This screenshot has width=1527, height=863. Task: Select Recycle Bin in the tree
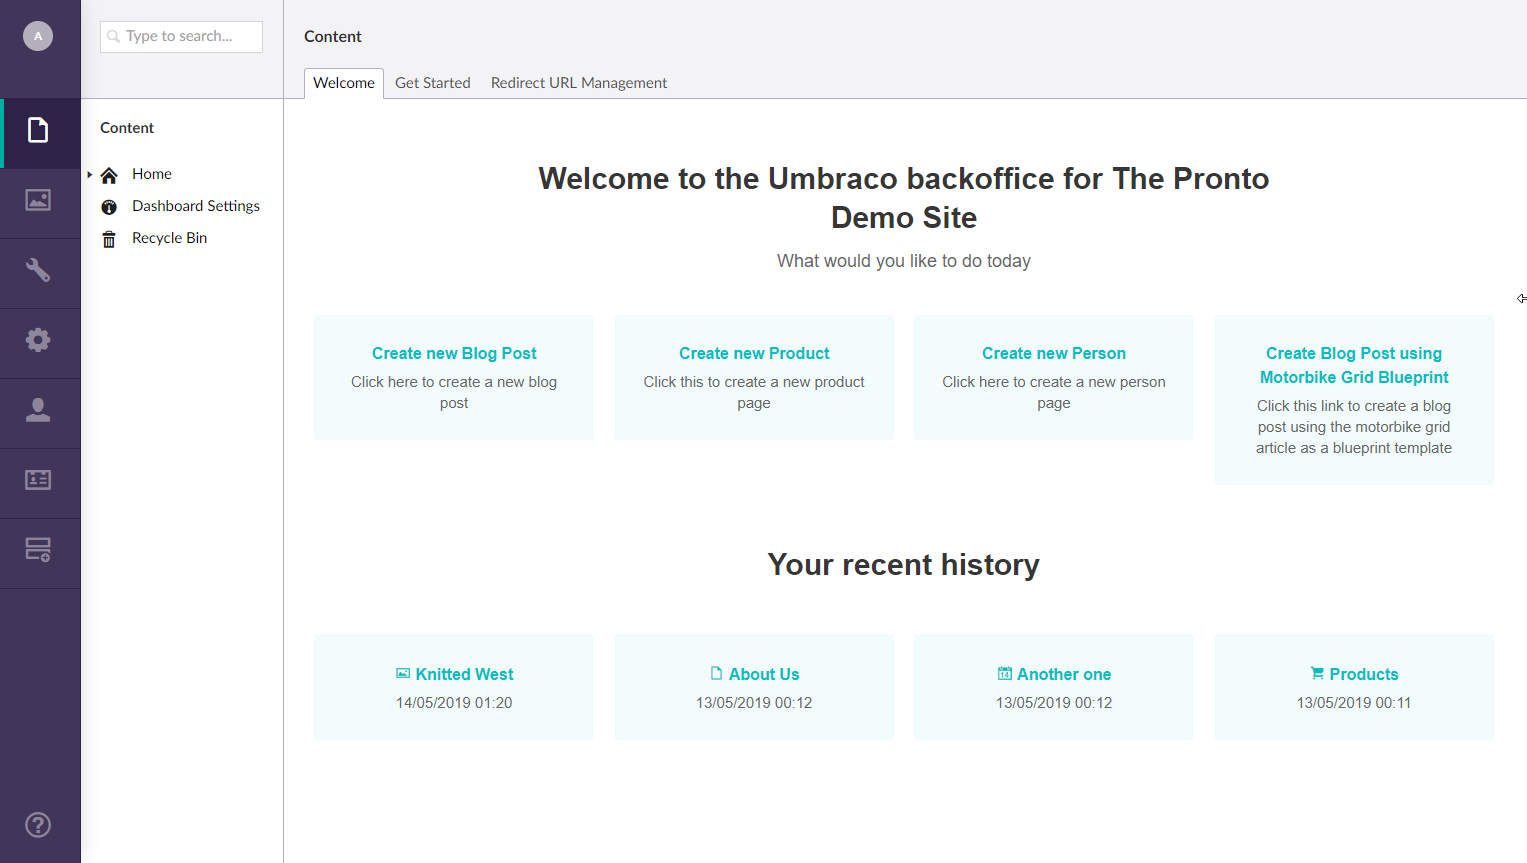[170, 238]
